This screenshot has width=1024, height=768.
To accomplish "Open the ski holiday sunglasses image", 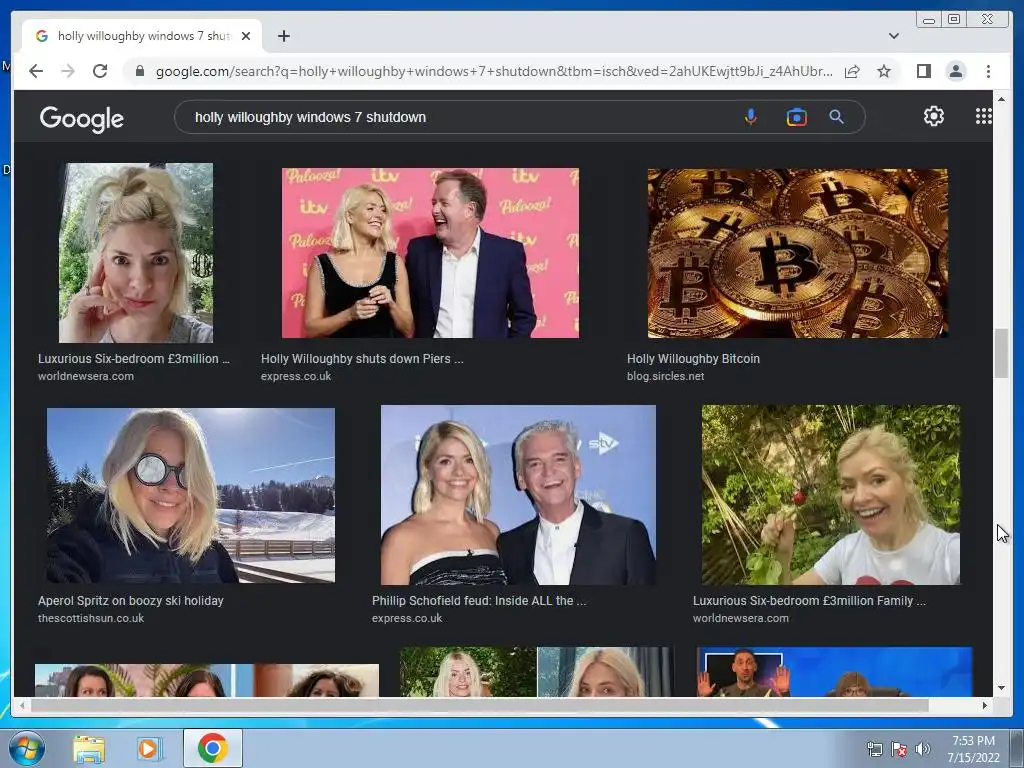I will pos(191,495).
